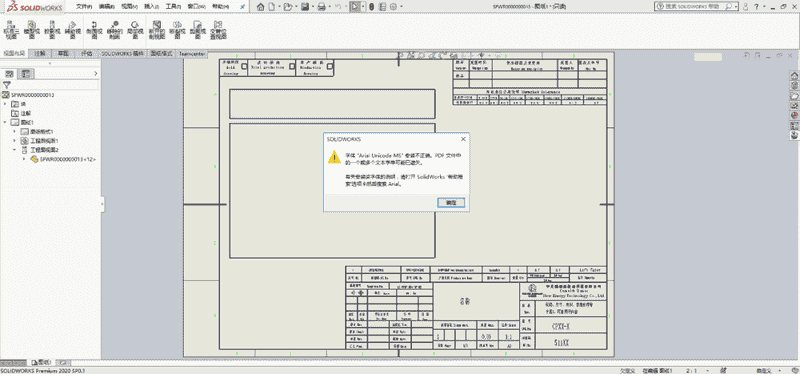
Task: Open the Save dropdown arrow
Action: (312, 7)
